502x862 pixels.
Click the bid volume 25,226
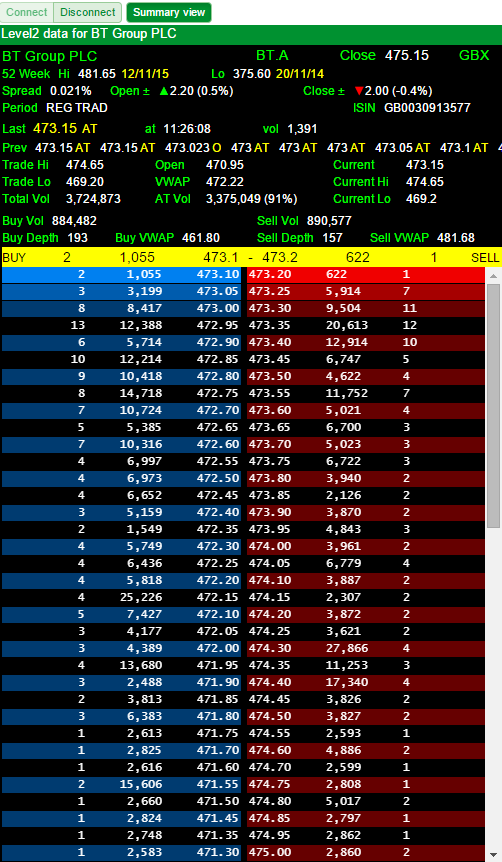pos(141,598)
